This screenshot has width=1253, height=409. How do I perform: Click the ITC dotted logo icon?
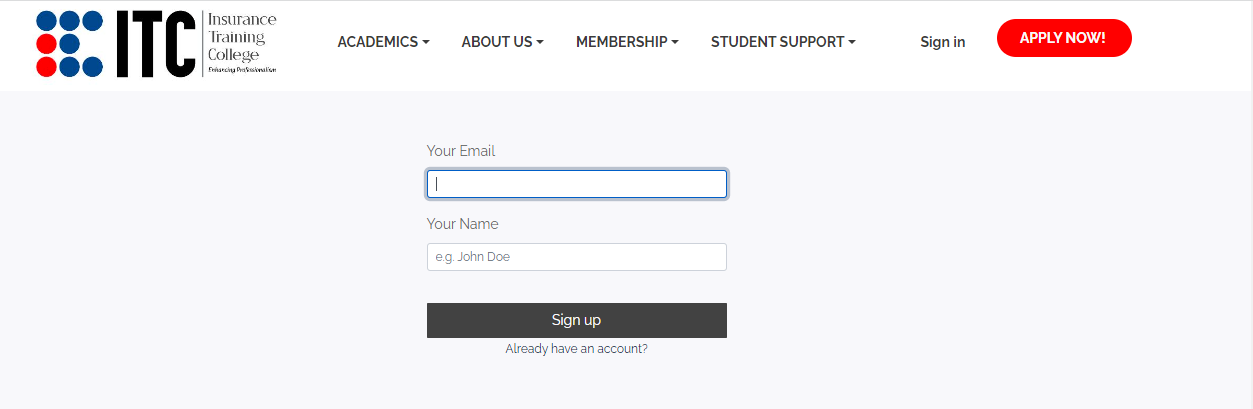click(69, 44)
